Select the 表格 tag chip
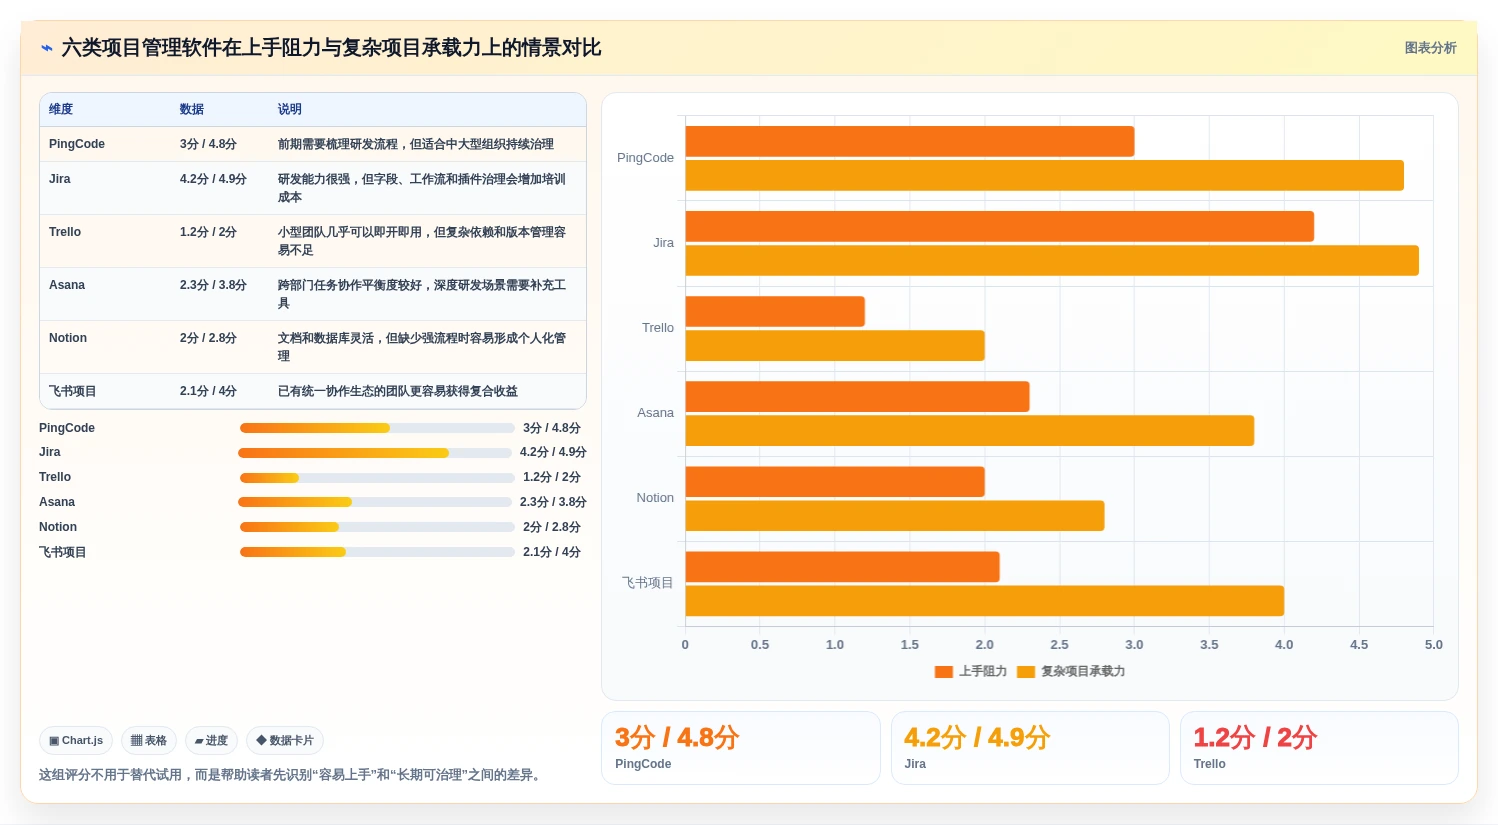1498x825 pixels. pos(149,741)
